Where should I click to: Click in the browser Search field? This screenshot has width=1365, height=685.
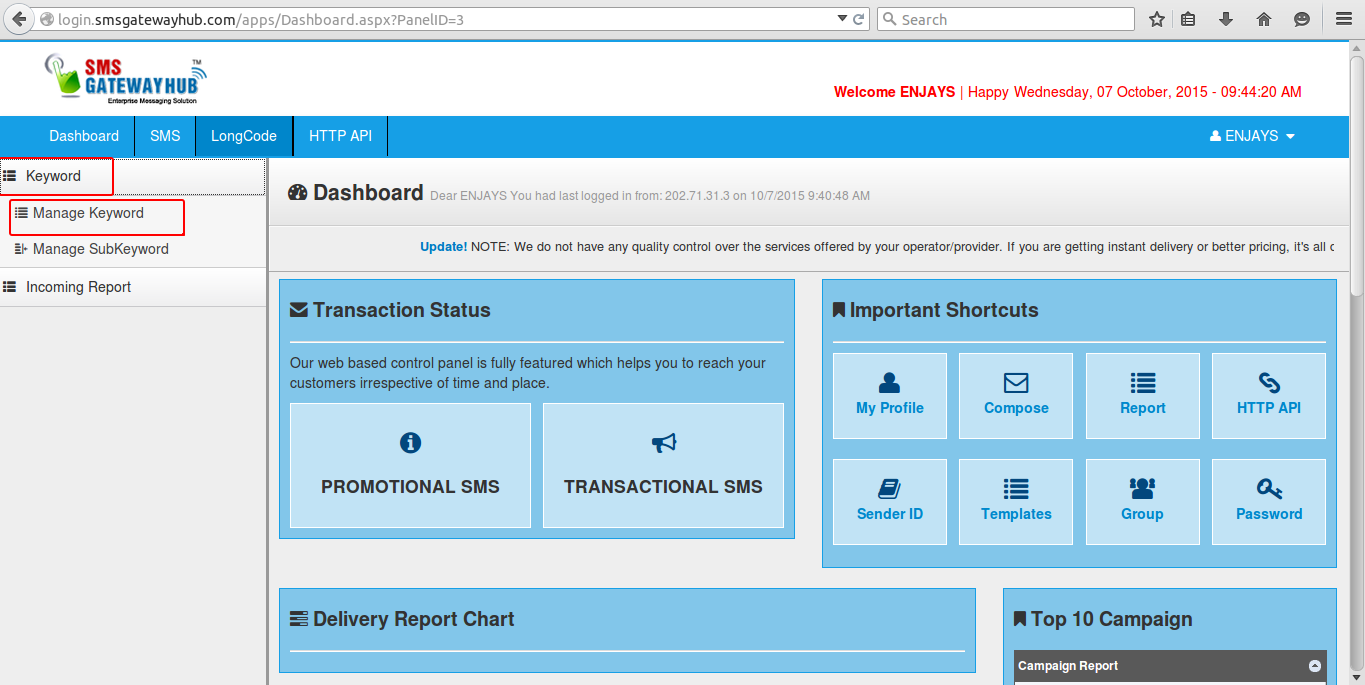click(1005, 19)
